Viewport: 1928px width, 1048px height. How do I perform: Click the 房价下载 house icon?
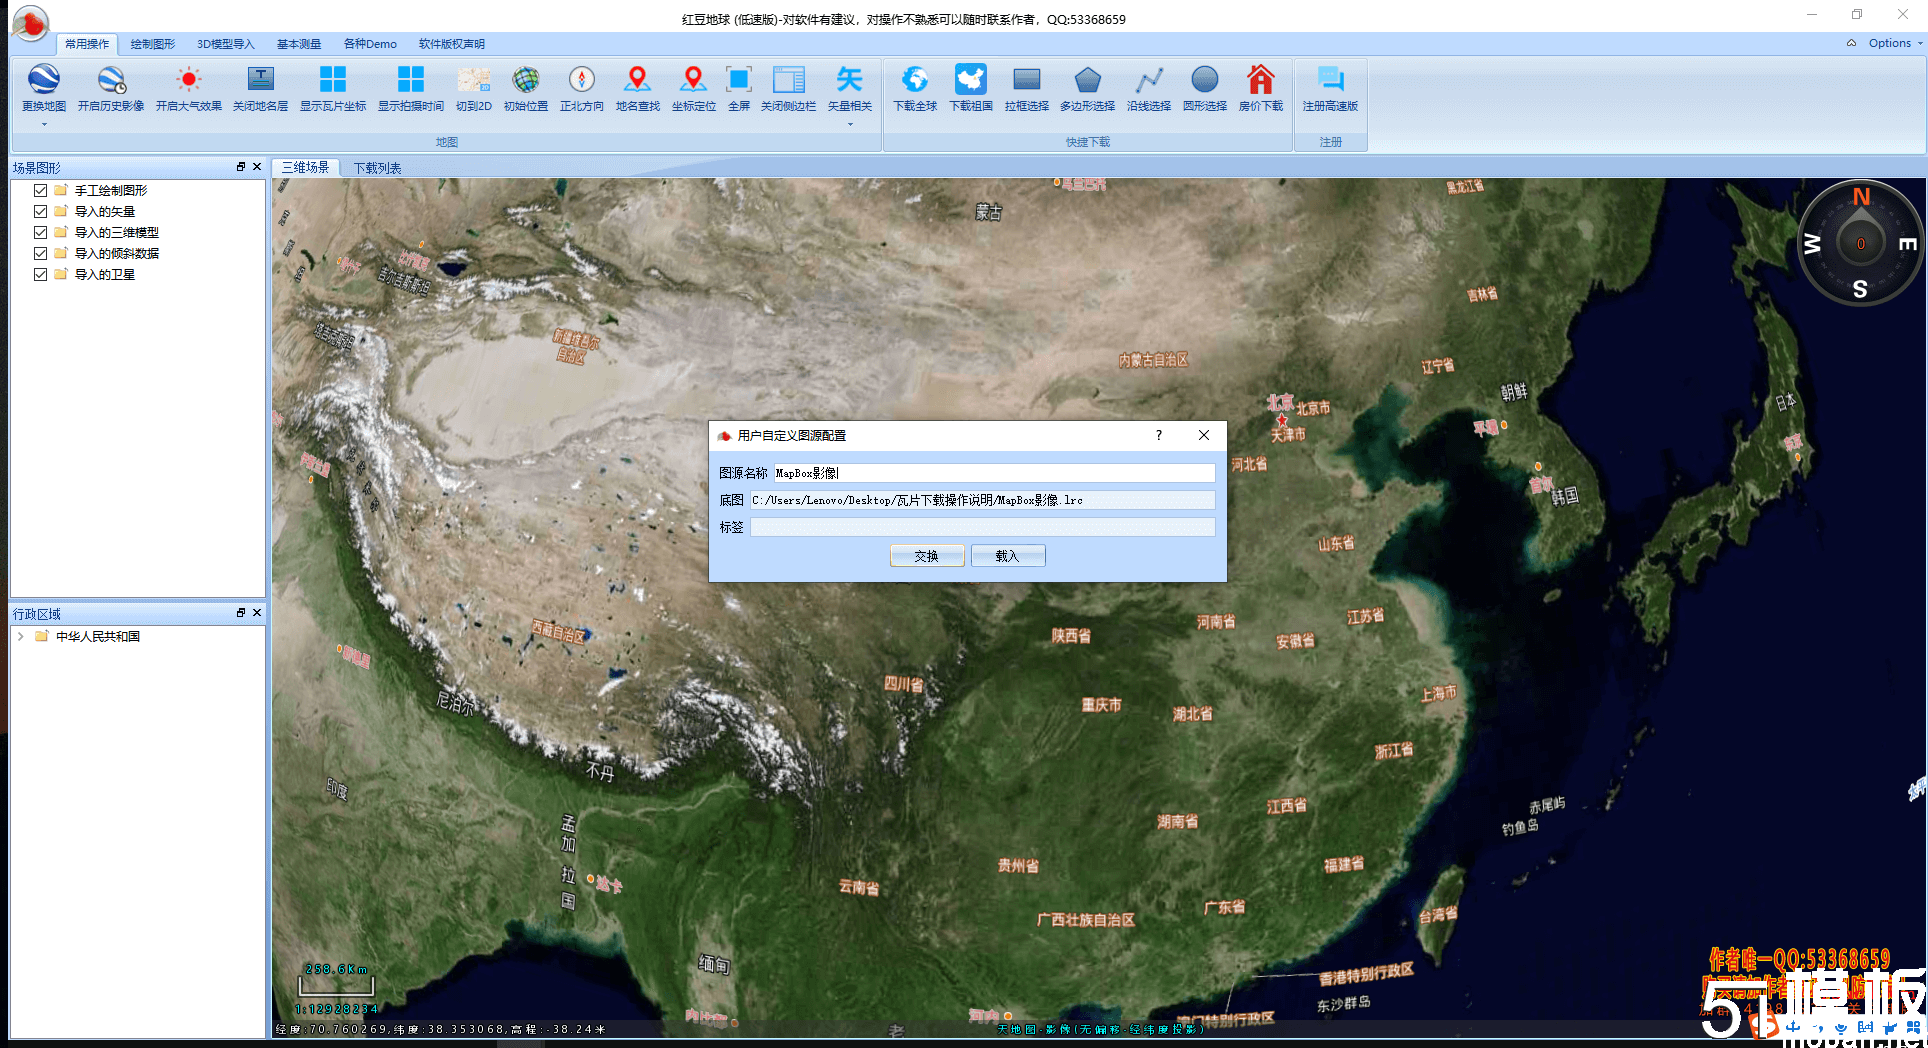pyautogui.click(x=1261, y=79)
